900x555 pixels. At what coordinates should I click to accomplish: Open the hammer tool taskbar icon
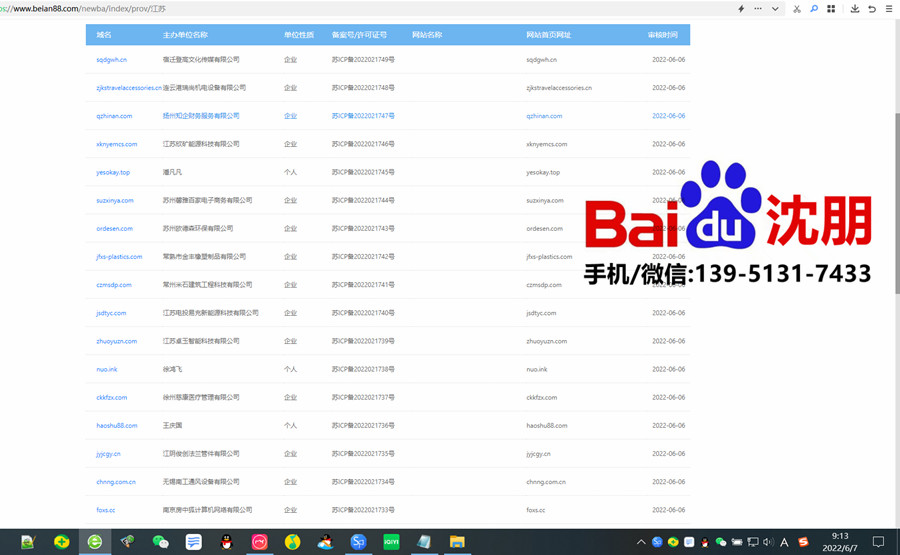[x=127, y=542]
